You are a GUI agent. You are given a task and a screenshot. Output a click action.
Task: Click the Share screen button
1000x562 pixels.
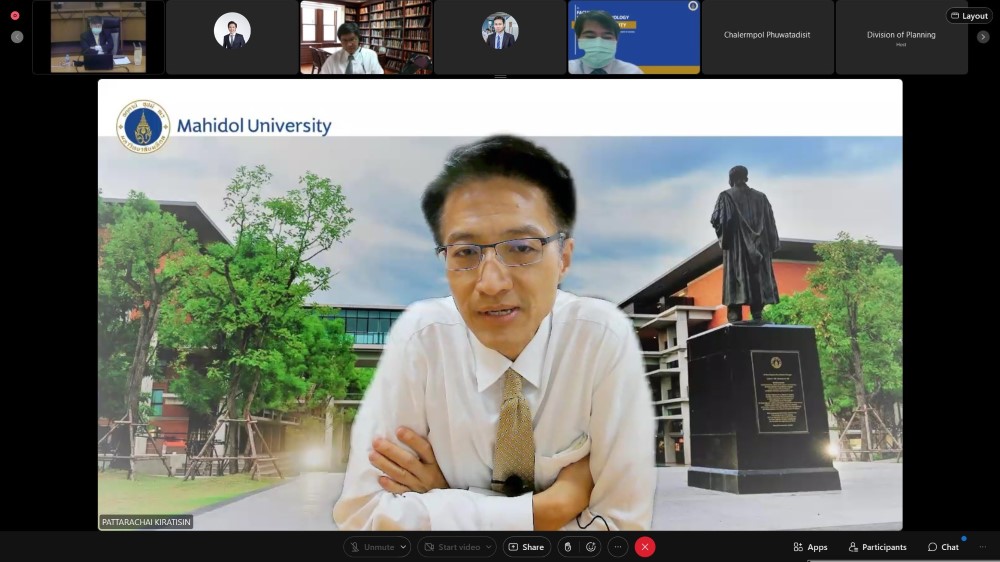coord(526,547)
